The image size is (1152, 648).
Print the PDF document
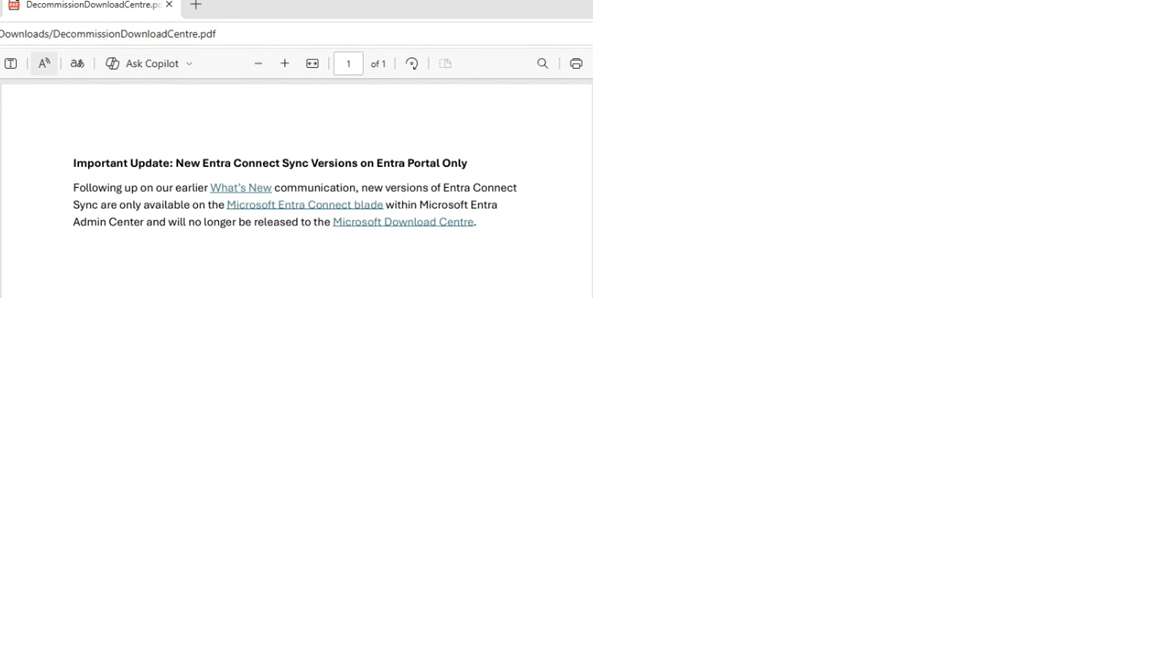click(x=576, y=64)
